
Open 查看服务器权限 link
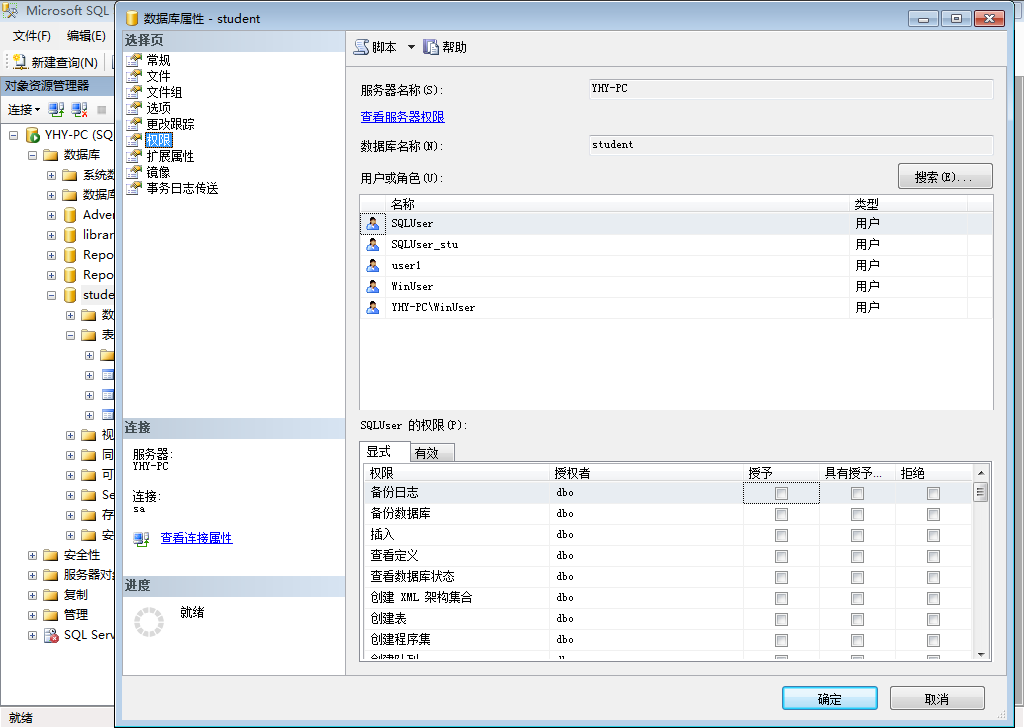coord(402,117)
